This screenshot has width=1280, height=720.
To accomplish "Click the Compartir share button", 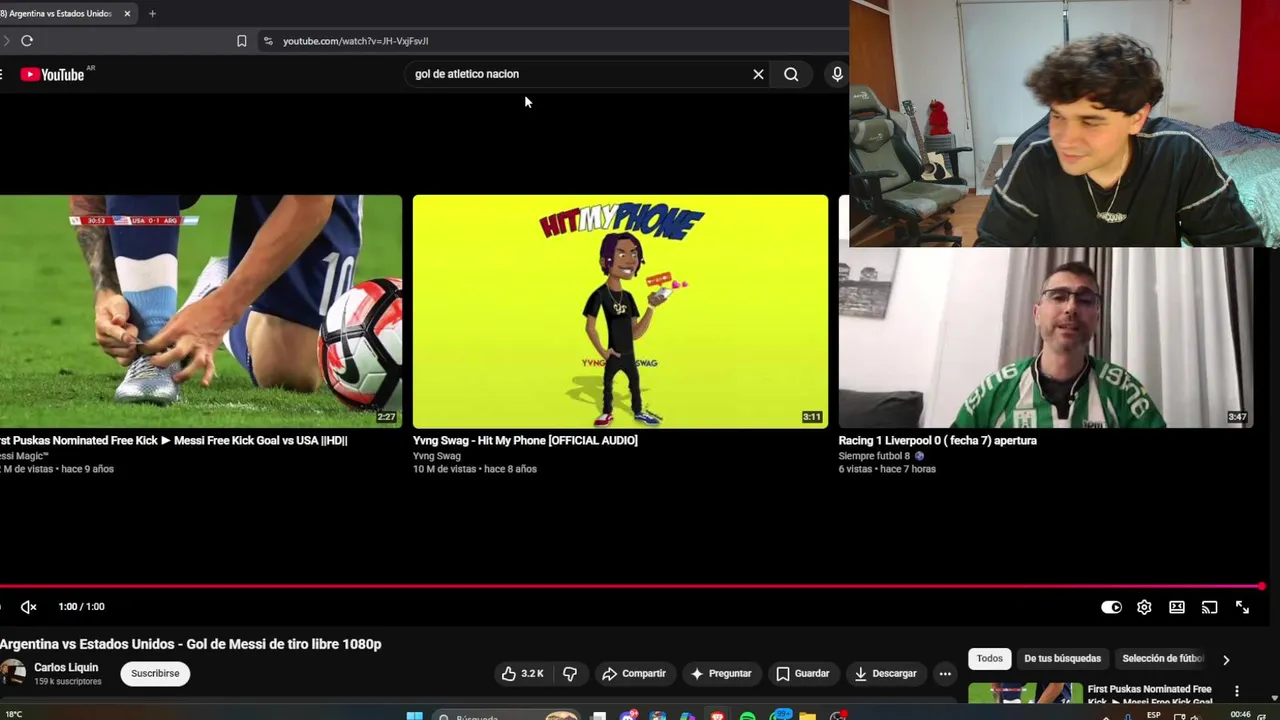I will (634, 674).
